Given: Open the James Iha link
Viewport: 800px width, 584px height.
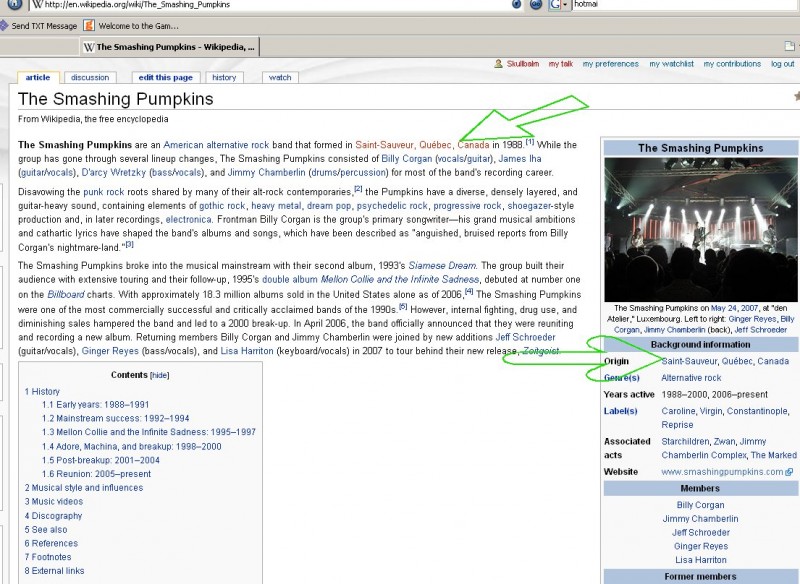Looking at the screenshot, I should [x=520, y=159].
